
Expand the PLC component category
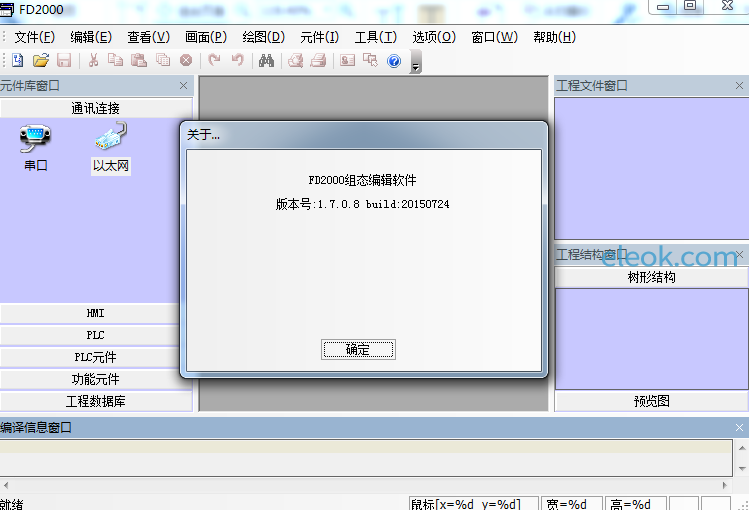(x=96, y=335)
